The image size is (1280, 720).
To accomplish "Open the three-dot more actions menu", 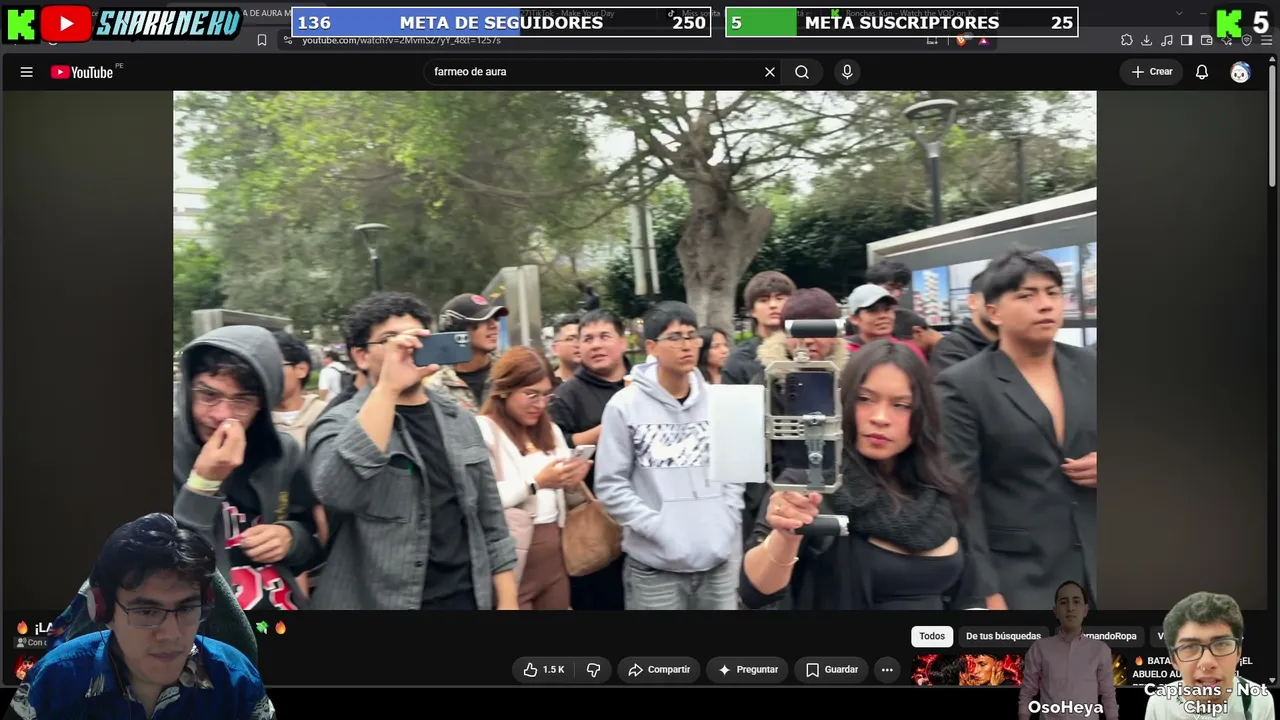I will click(x=887, y=670).
